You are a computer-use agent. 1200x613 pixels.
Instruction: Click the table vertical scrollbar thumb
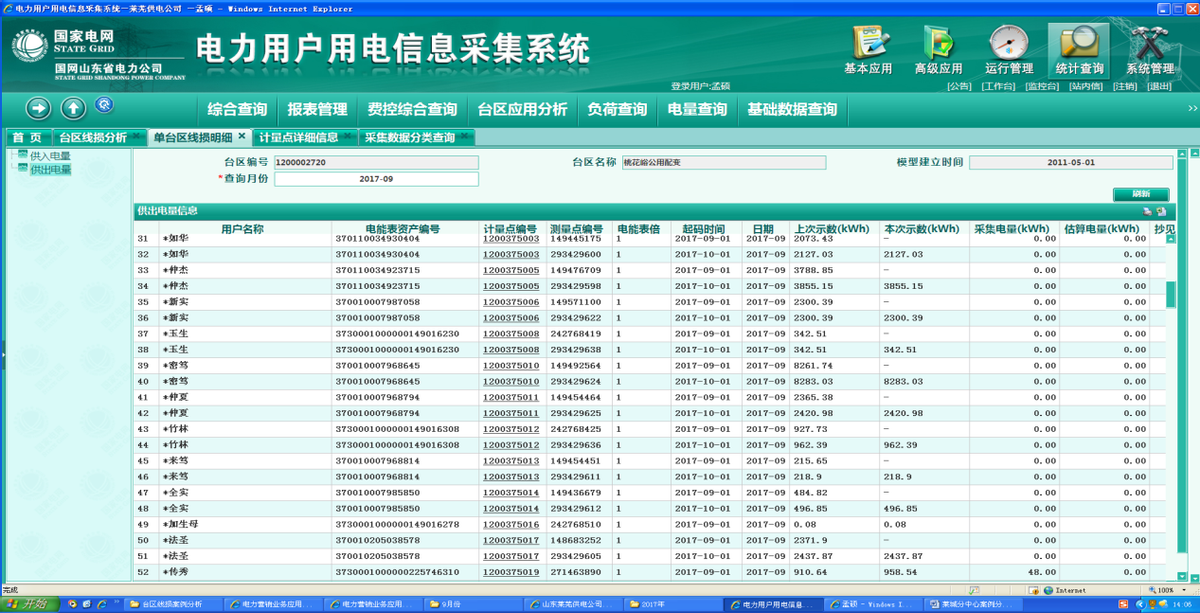pyautogui.click(x=1170, y=294)
